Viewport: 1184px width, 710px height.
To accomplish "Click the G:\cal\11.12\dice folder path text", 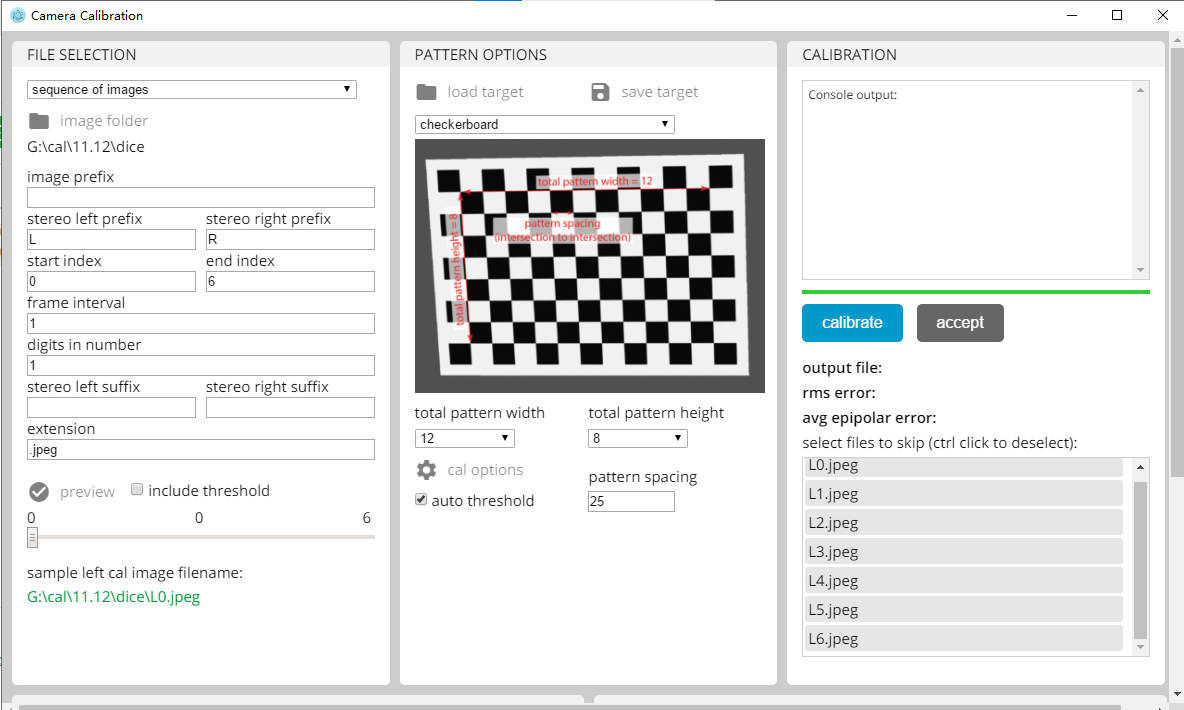I will click(85, 147).
